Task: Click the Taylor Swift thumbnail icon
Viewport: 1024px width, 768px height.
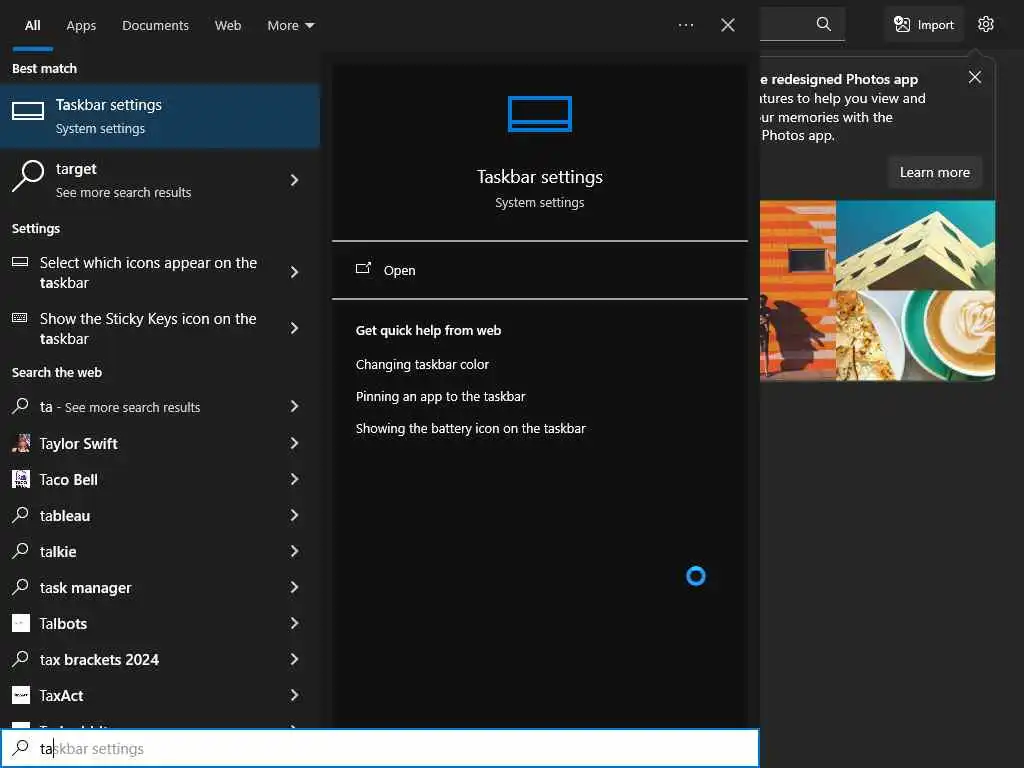Action: click(21, 443)
